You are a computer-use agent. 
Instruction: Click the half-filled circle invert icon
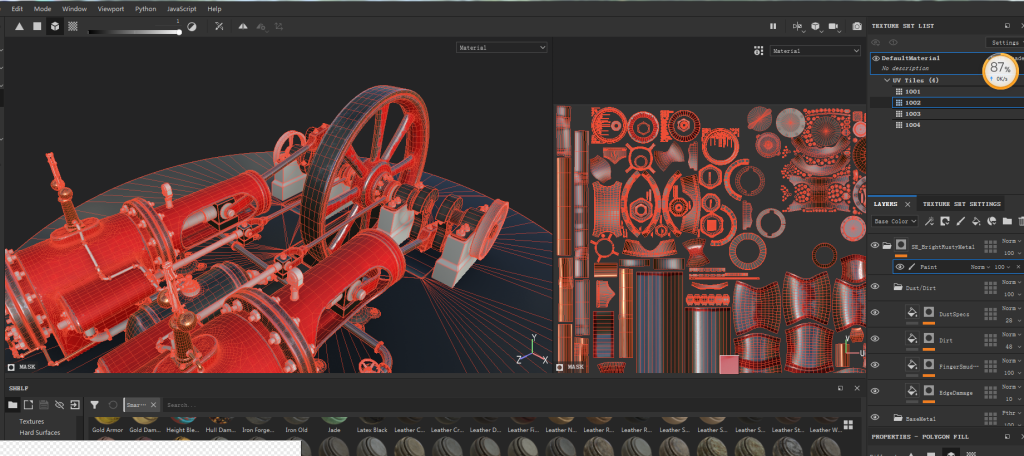click(192, 27)
